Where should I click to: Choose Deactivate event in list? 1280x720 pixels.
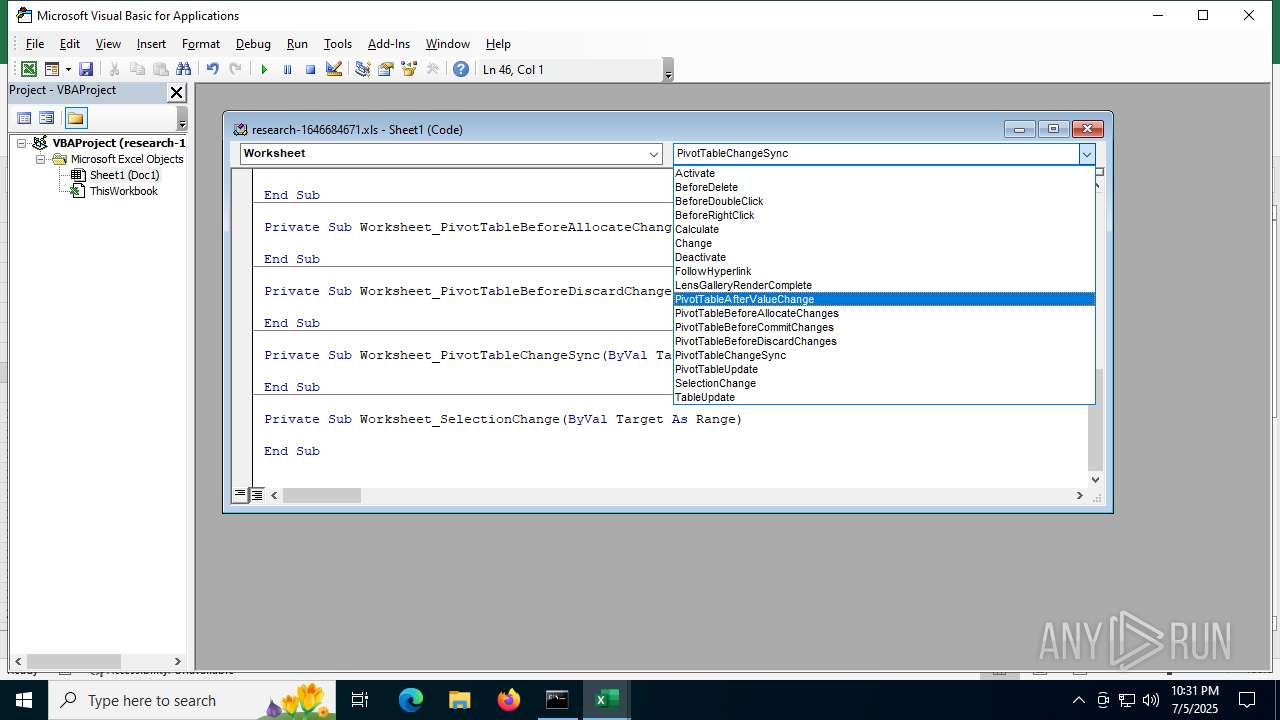click(x=884, y=257)
